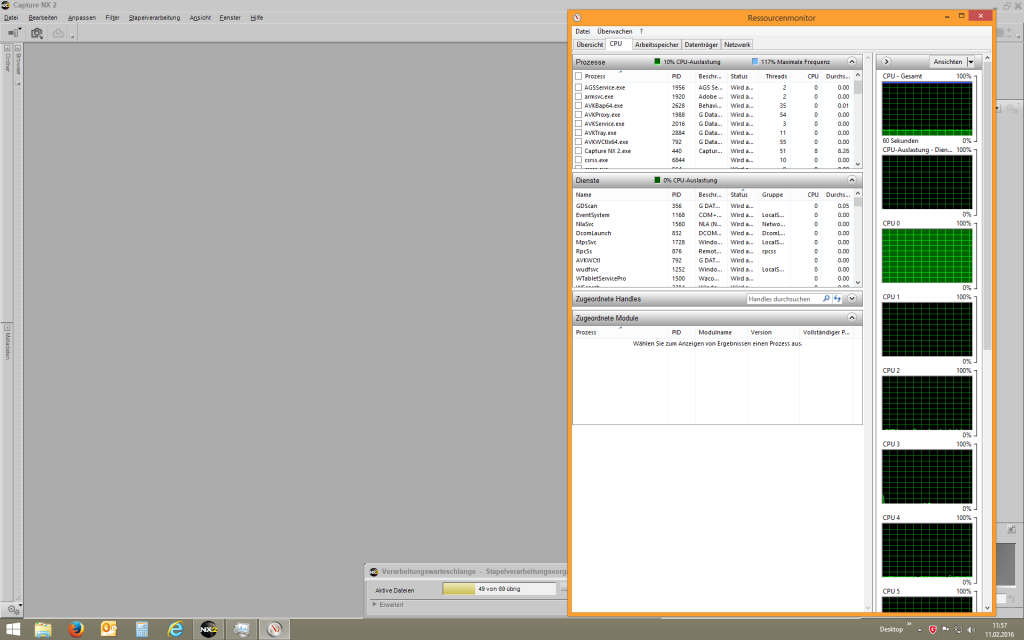
Task: Check the AGSService.exe process checkbox
Action: (x=579, y=87)
